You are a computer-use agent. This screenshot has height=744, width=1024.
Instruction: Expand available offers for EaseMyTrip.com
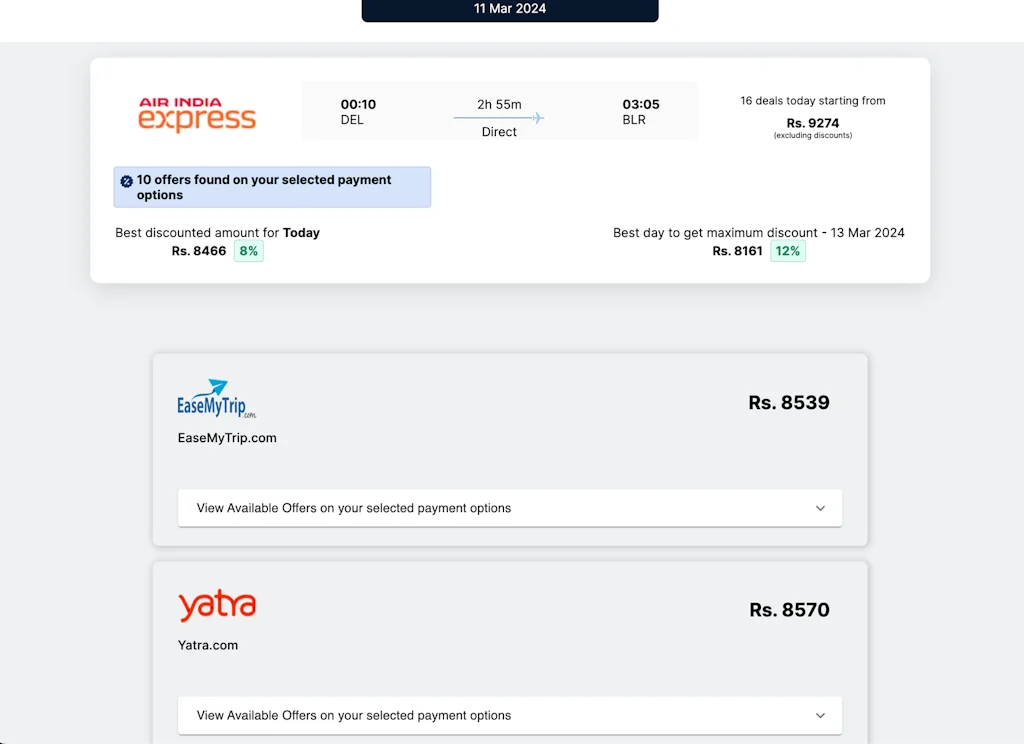tap(510, 508)
